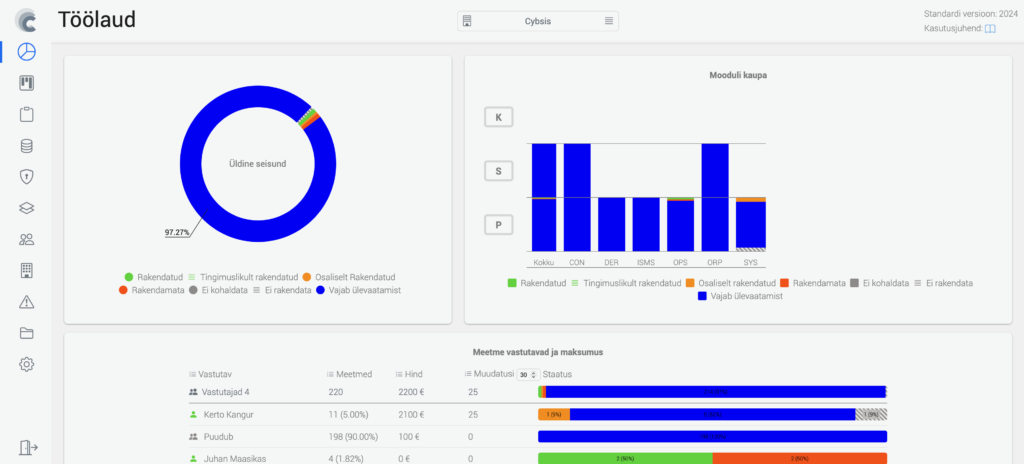Open the people/users icon in sidebar
The width and height of the screenshot is (1024, 464).
pos(27,239)
